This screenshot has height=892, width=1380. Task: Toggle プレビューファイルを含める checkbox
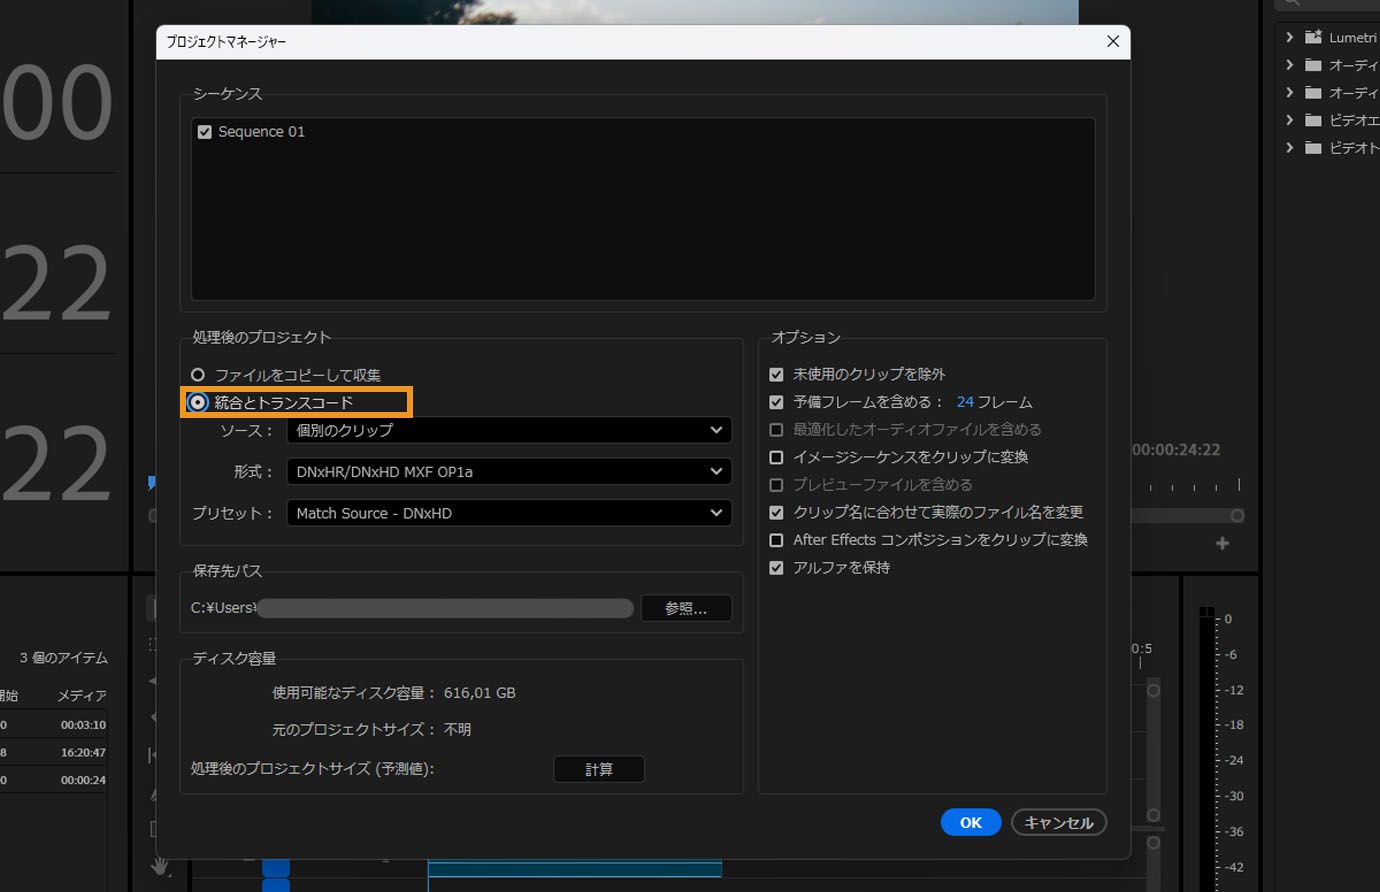(x=776, y=485)
